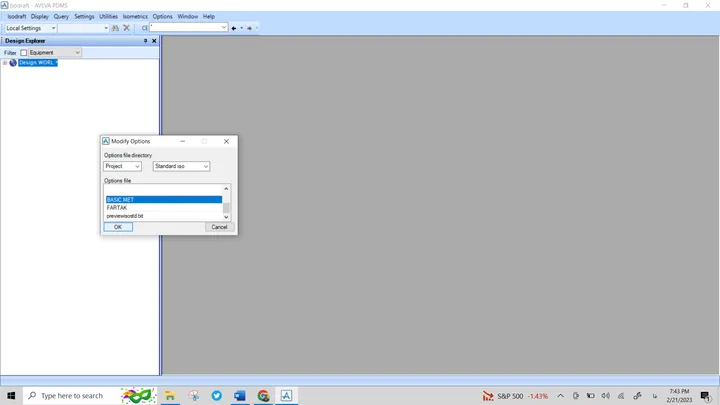The width and height of the screenshot is (720, 405).
Task: Click the AVEVA PDMS taskbar icon
Action: coord(286,395)
